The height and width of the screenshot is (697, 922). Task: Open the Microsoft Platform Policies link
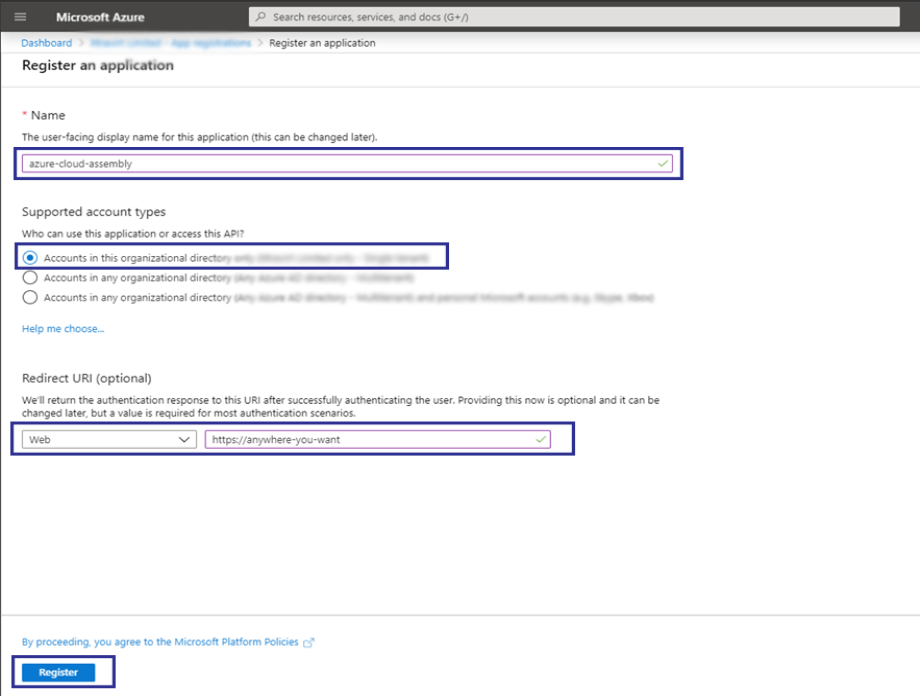point(160,642)
